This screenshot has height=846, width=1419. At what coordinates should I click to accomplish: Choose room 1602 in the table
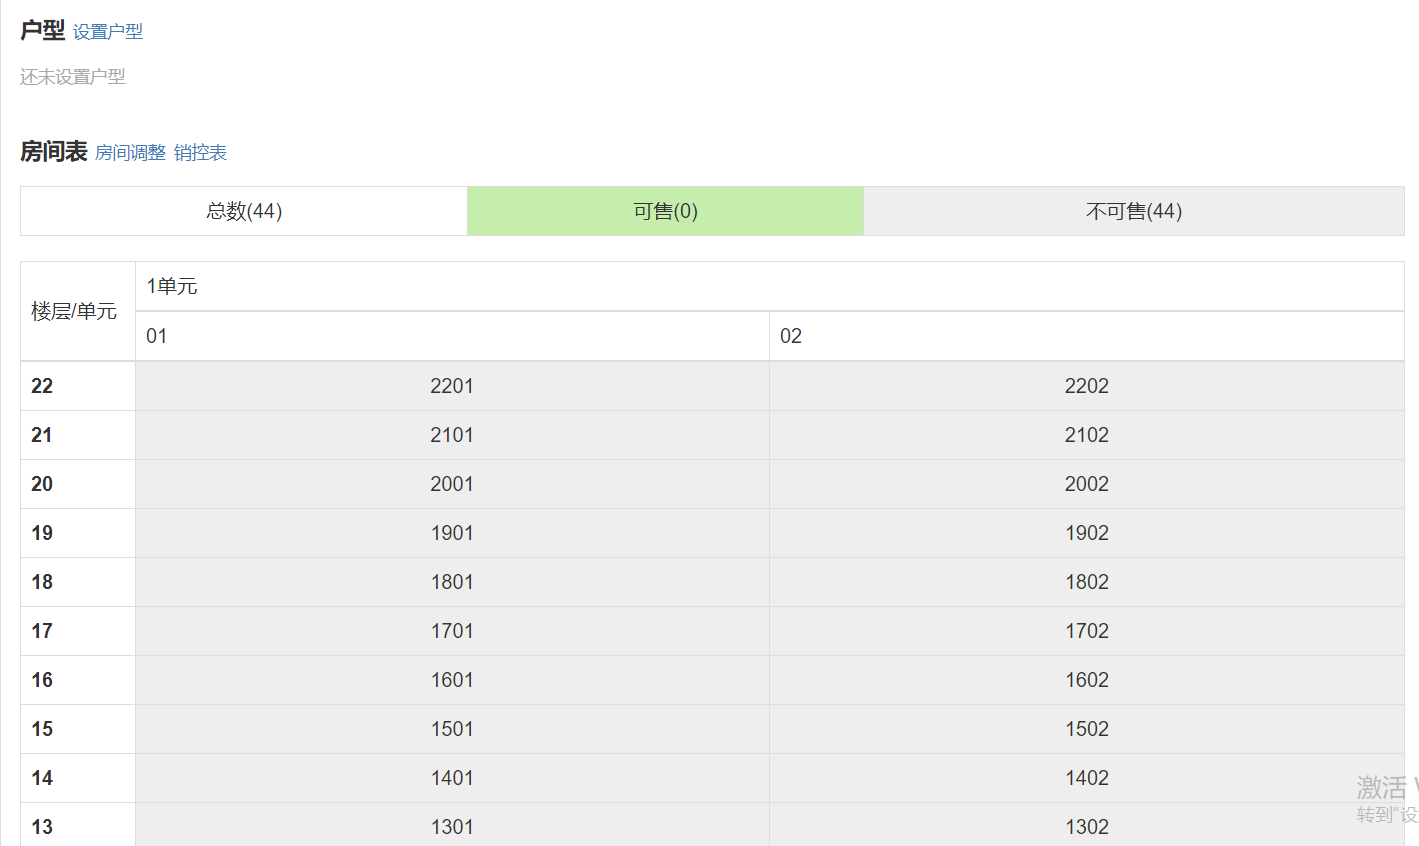click(1086, 680)
